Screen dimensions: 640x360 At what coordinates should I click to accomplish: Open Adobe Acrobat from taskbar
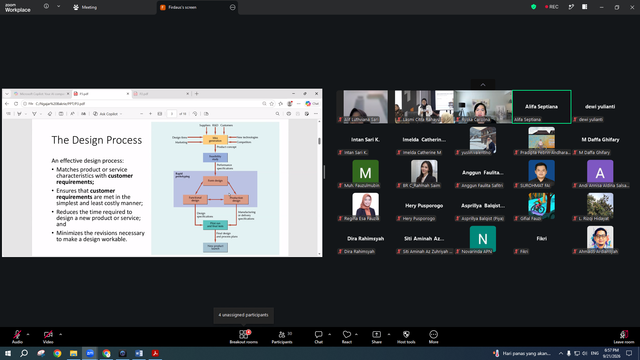(155, 353)
